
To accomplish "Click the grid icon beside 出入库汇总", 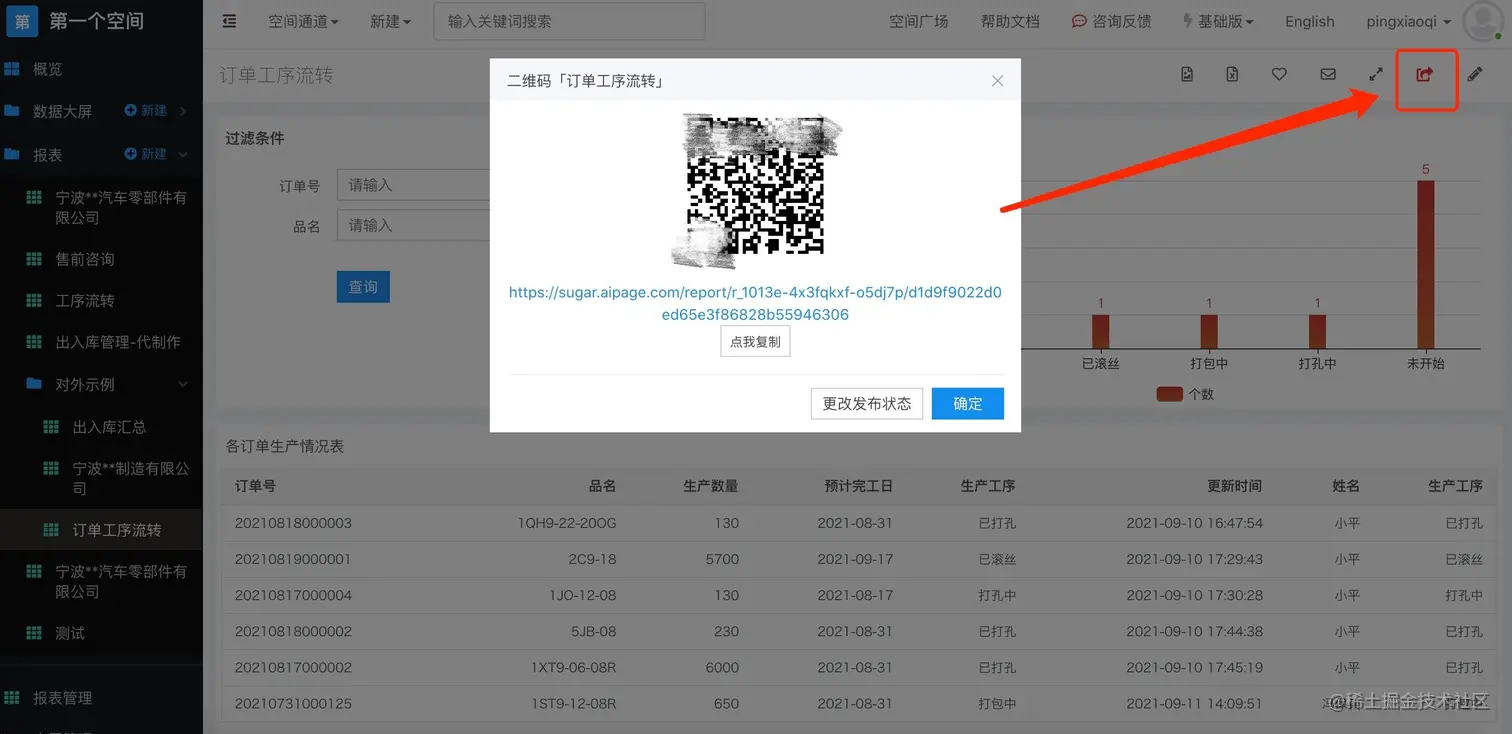I will point(51,427).
